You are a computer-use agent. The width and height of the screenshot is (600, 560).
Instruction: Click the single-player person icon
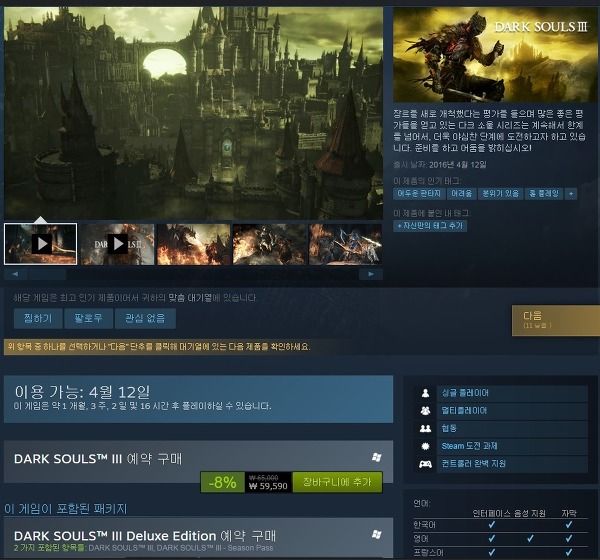click(425, 393)
